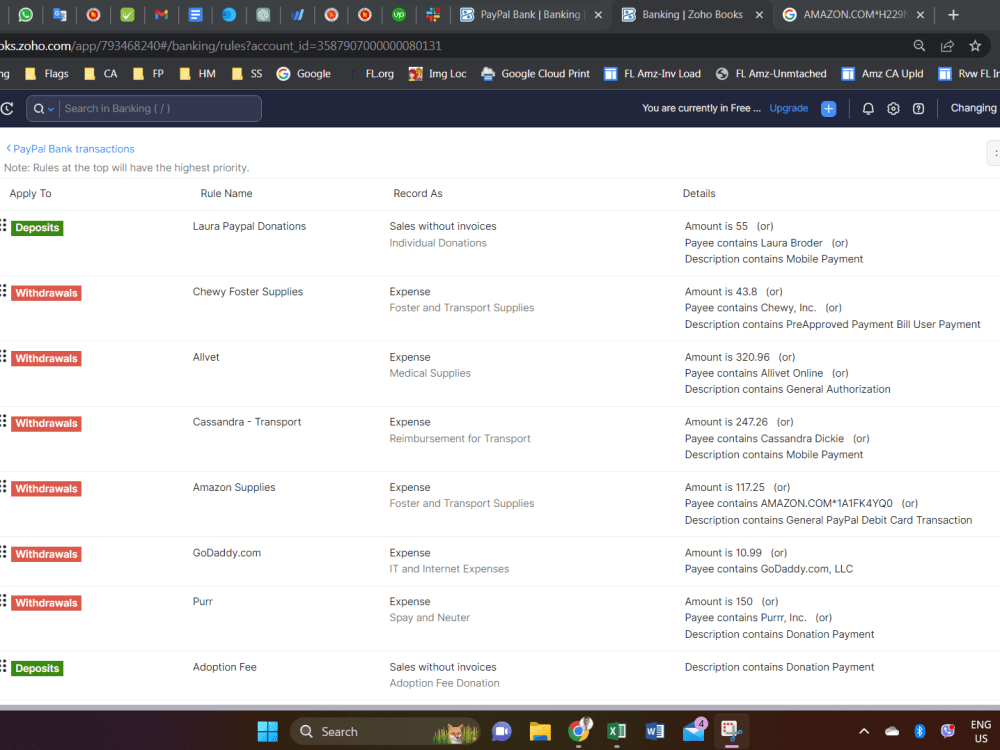The image size is (1000, 750).
Task: Open Amz CA Upld bookmark
Action: [x=883, y=74]
